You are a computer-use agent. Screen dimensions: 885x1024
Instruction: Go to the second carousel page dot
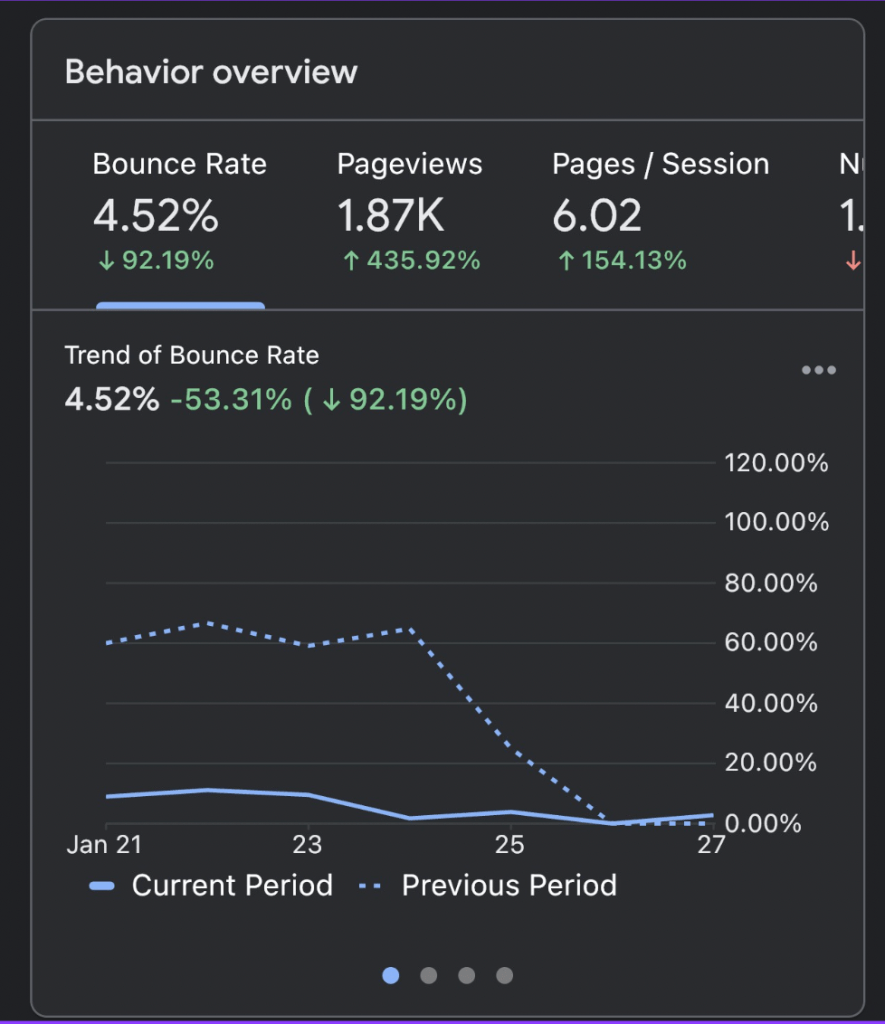point(429,975)
